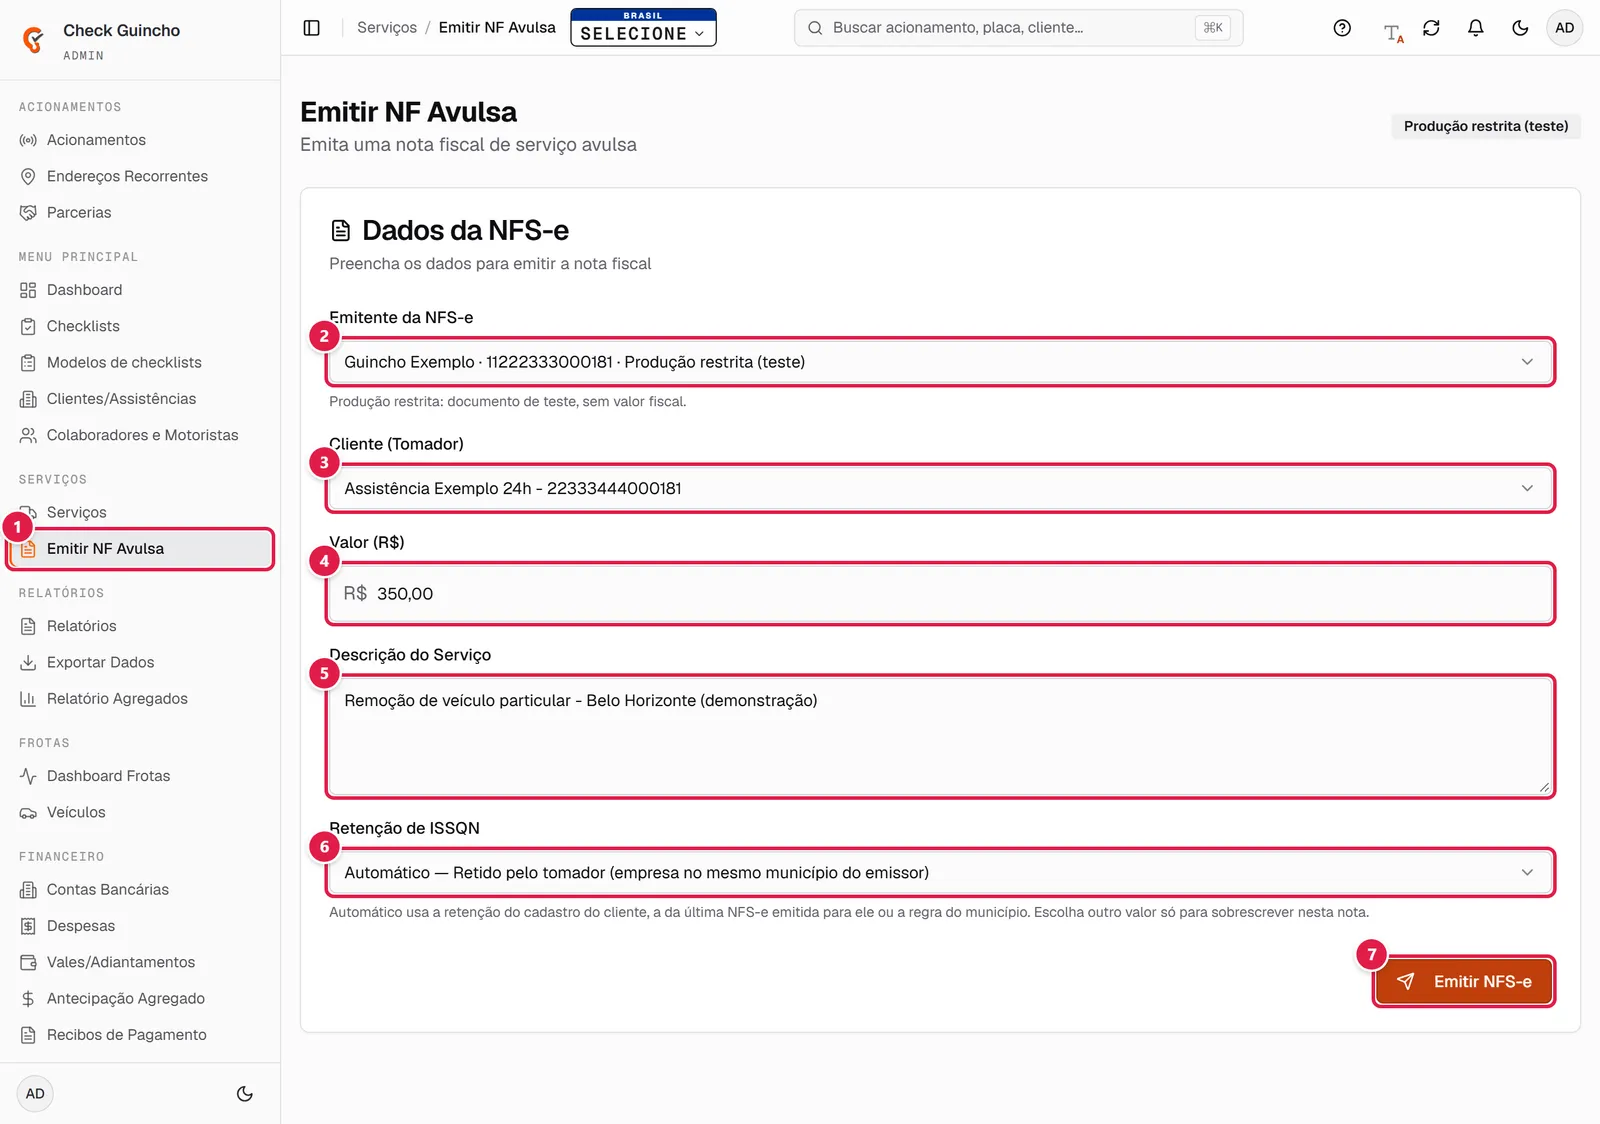Click the Descrição do Serviço textarea
The height and width of the screenshot is (1124, 1600).
tap(940, 736)
